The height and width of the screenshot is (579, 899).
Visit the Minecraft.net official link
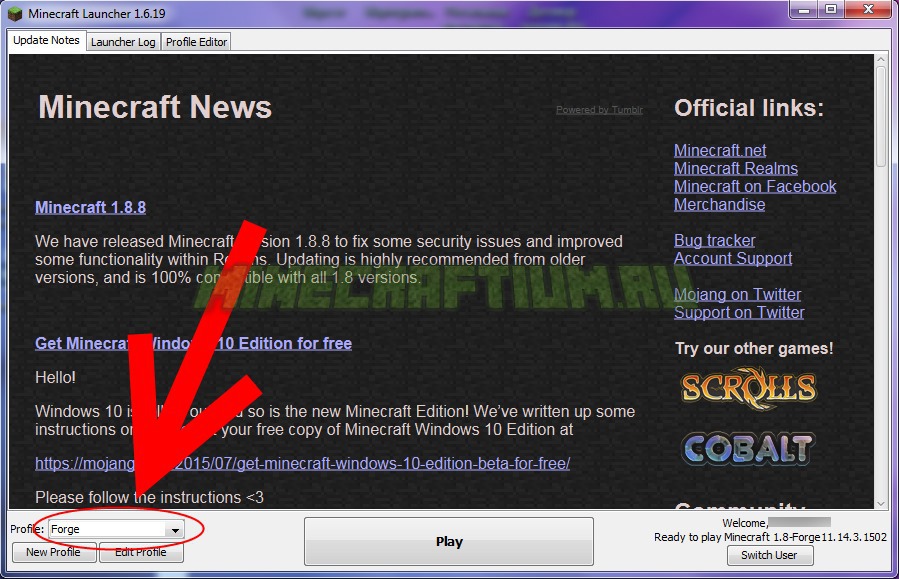click(720, 150)
